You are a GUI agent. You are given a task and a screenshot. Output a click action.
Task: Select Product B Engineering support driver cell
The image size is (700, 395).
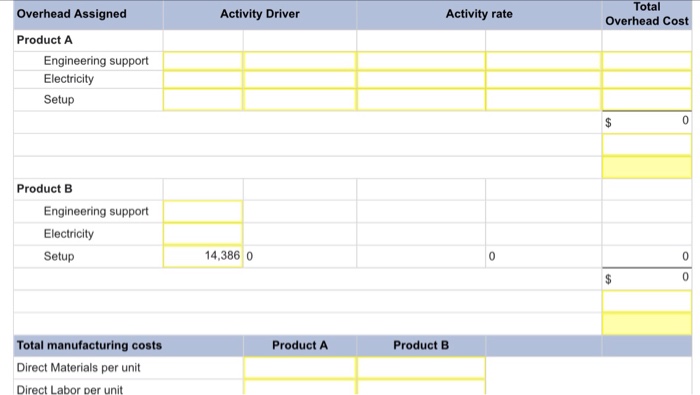coord(203,211)
